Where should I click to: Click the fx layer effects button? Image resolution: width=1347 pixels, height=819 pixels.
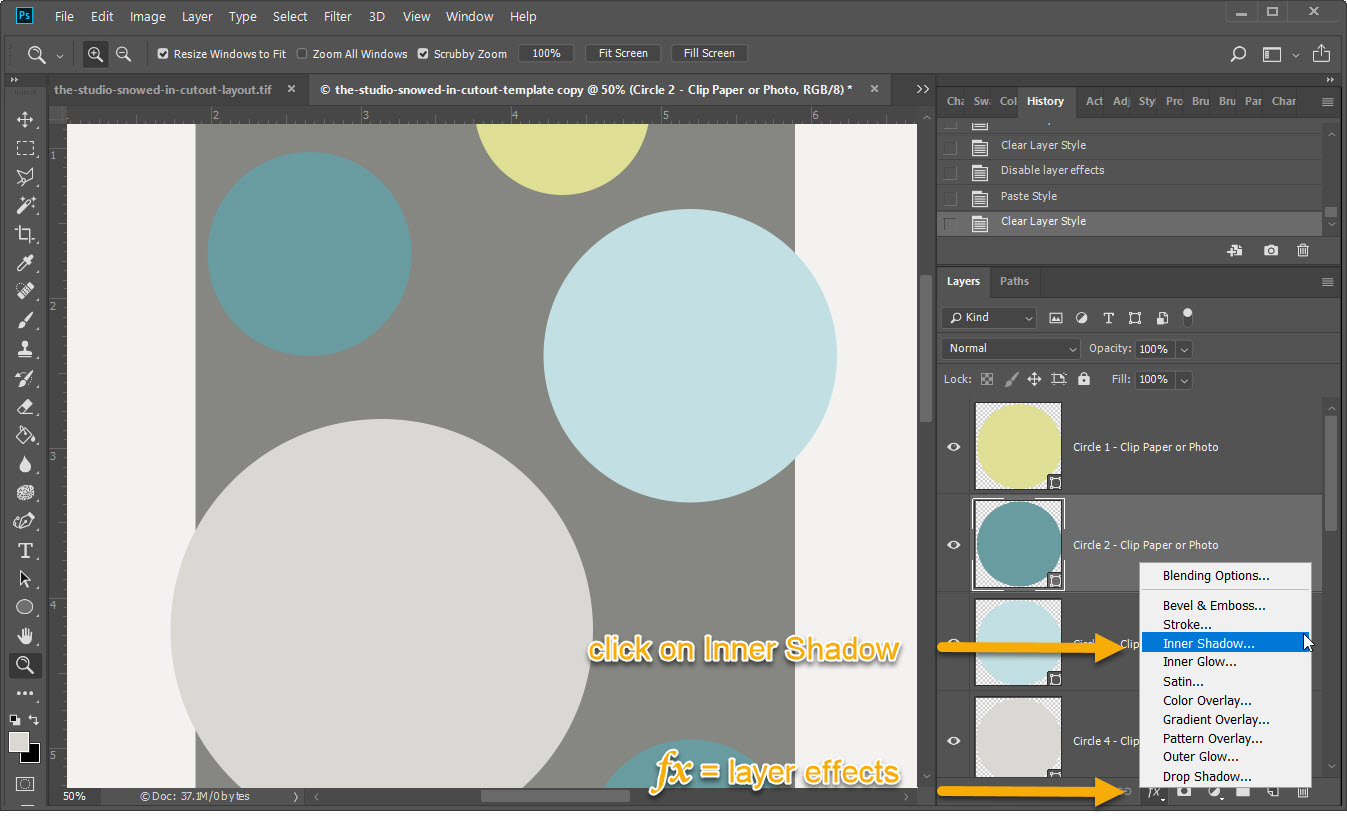pos(1155,792)
